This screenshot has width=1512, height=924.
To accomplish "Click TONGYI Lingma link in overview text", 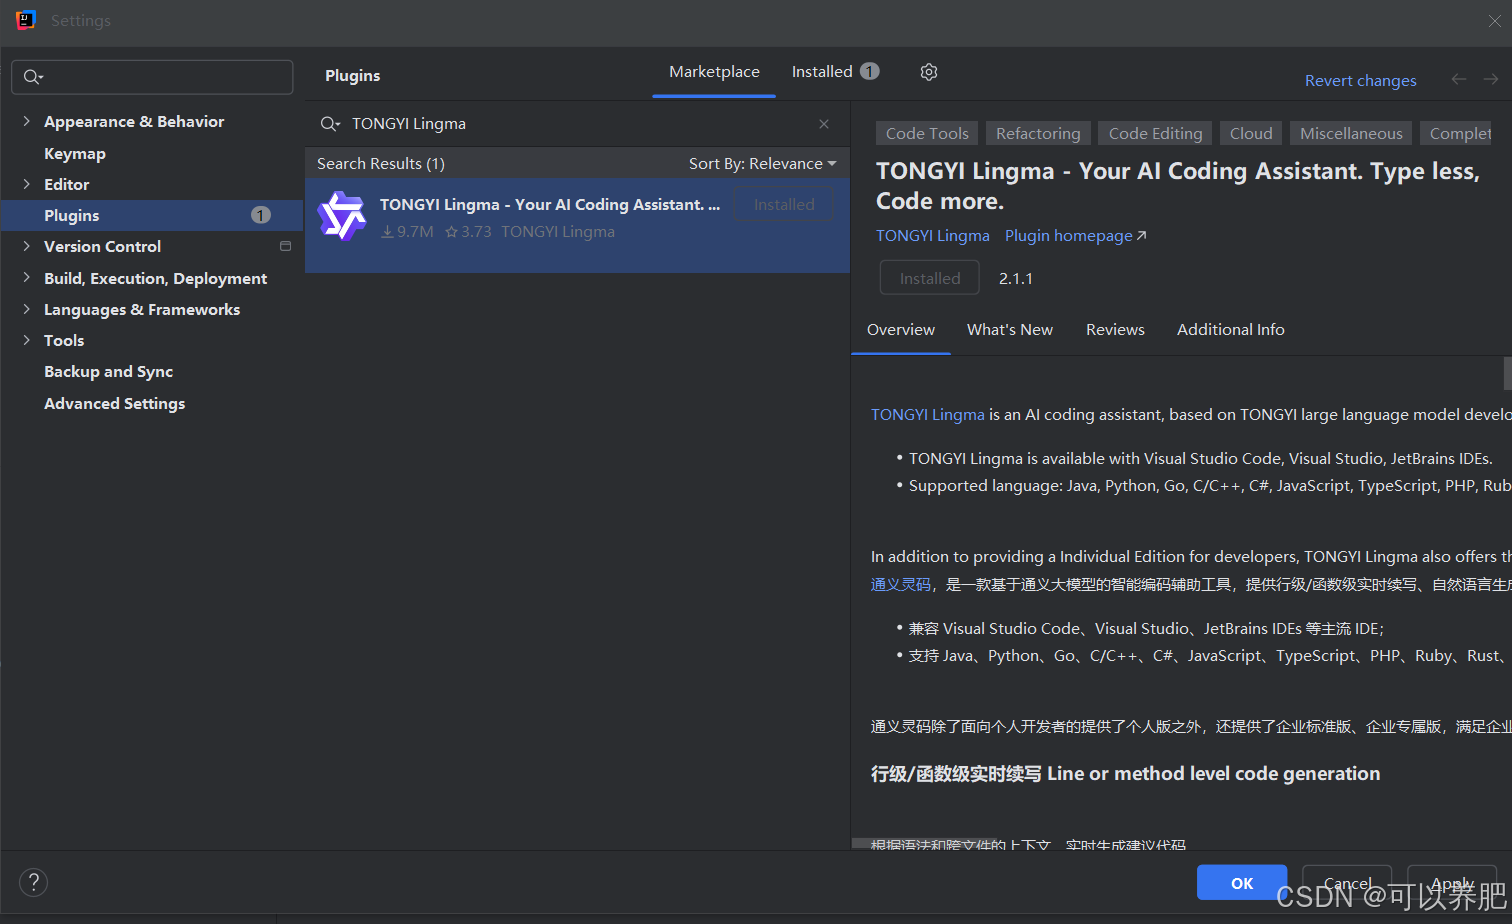I will tap(928, 415).
